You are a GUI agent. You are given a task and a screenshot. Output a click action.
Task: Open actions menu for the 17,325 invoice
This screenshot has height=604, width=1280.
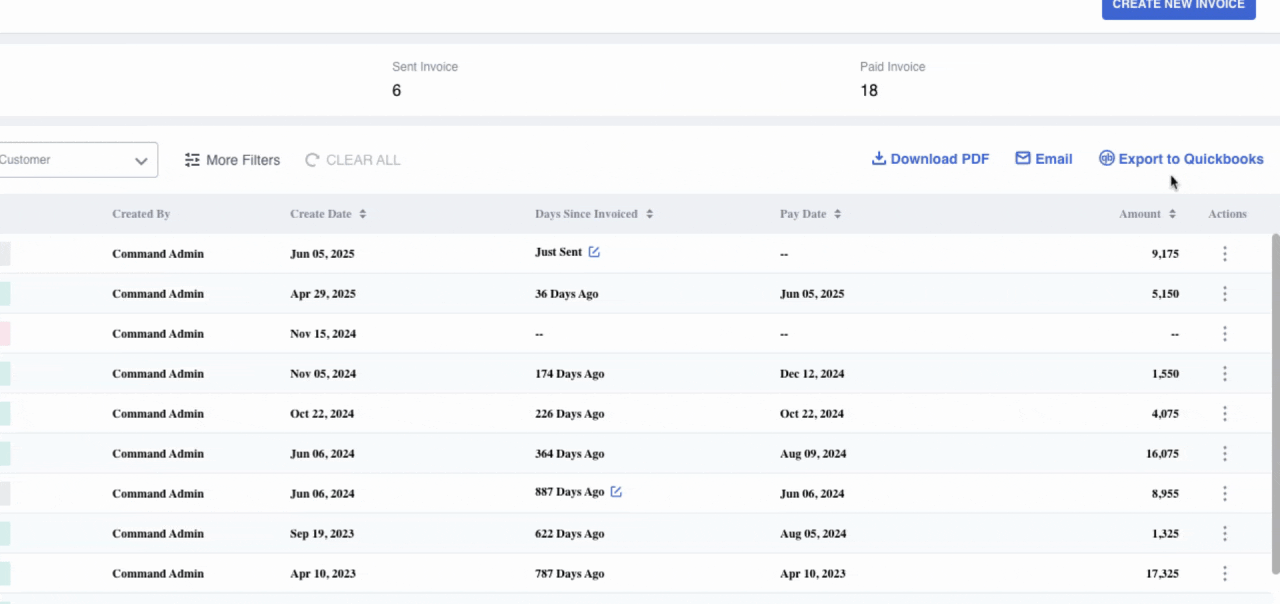click(x=1225, y=574)
